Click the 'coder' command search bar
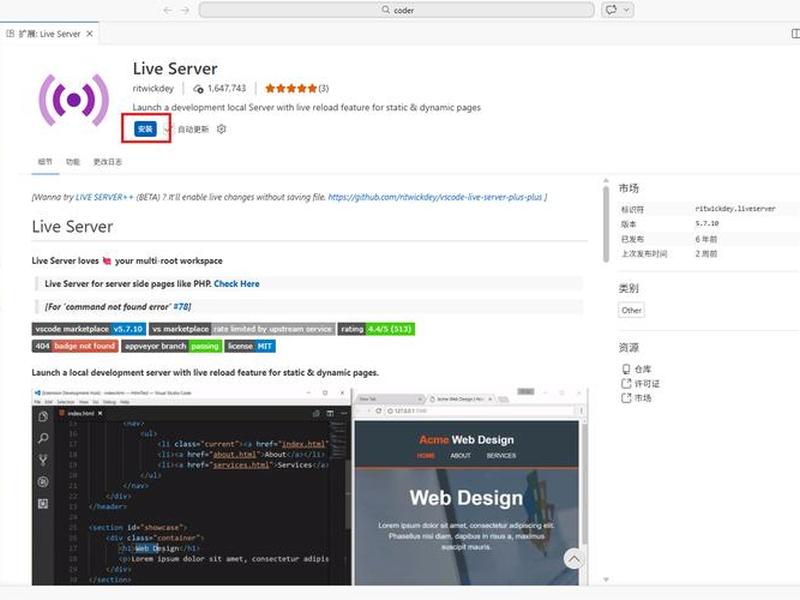The height and width of the screenshot is (600, 800). click(396, 10)
